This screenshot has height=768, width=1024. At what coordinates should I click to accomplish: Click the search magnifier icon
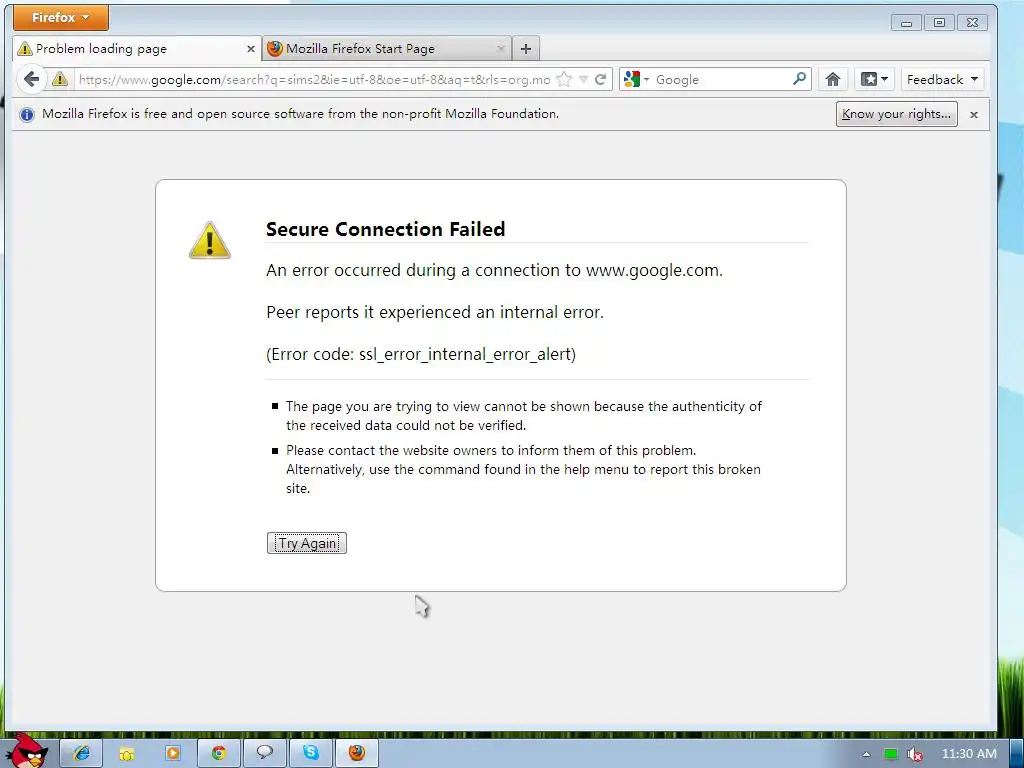(x=799, y=79)
